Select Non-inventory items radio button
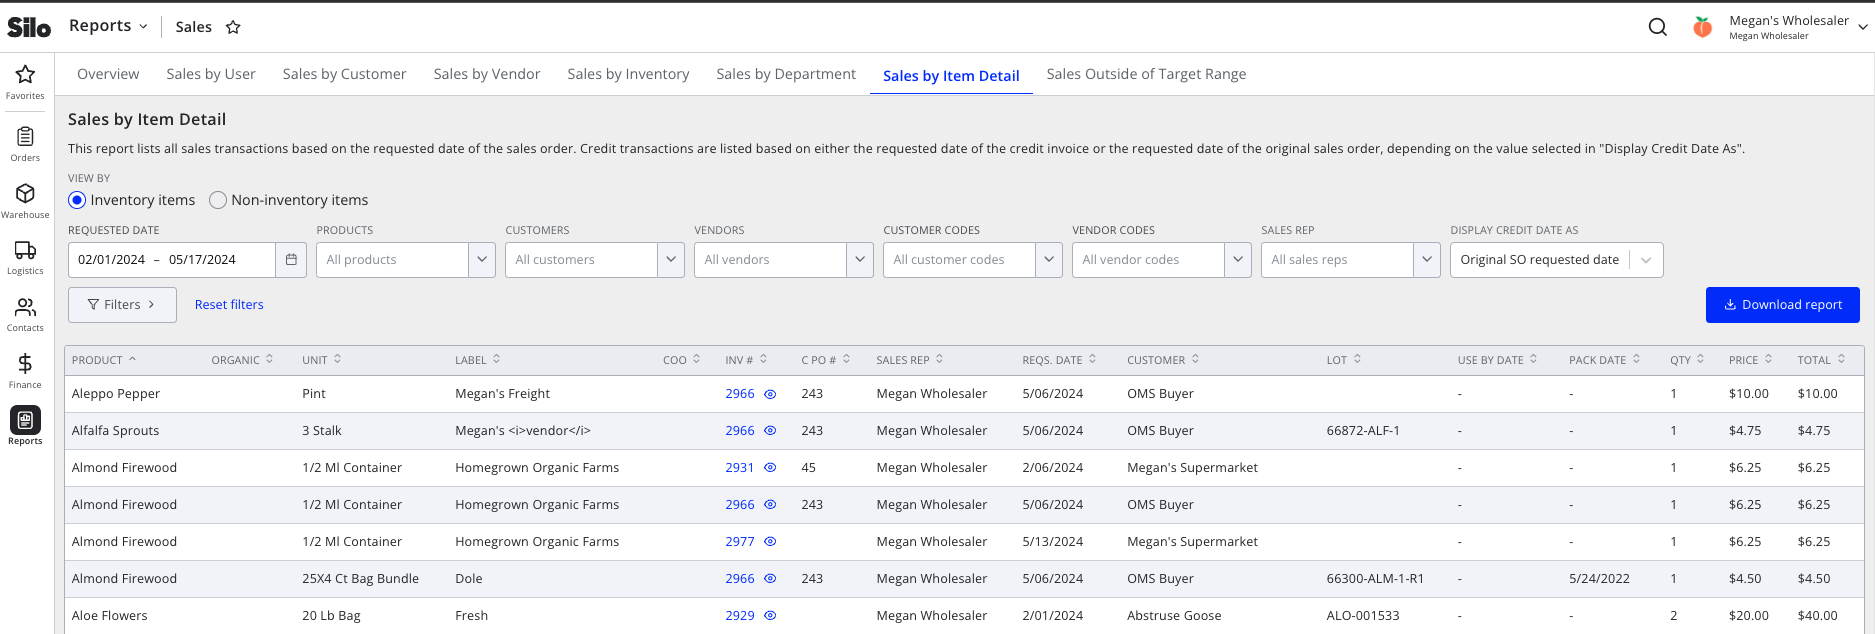 click(x=218, y=200)
